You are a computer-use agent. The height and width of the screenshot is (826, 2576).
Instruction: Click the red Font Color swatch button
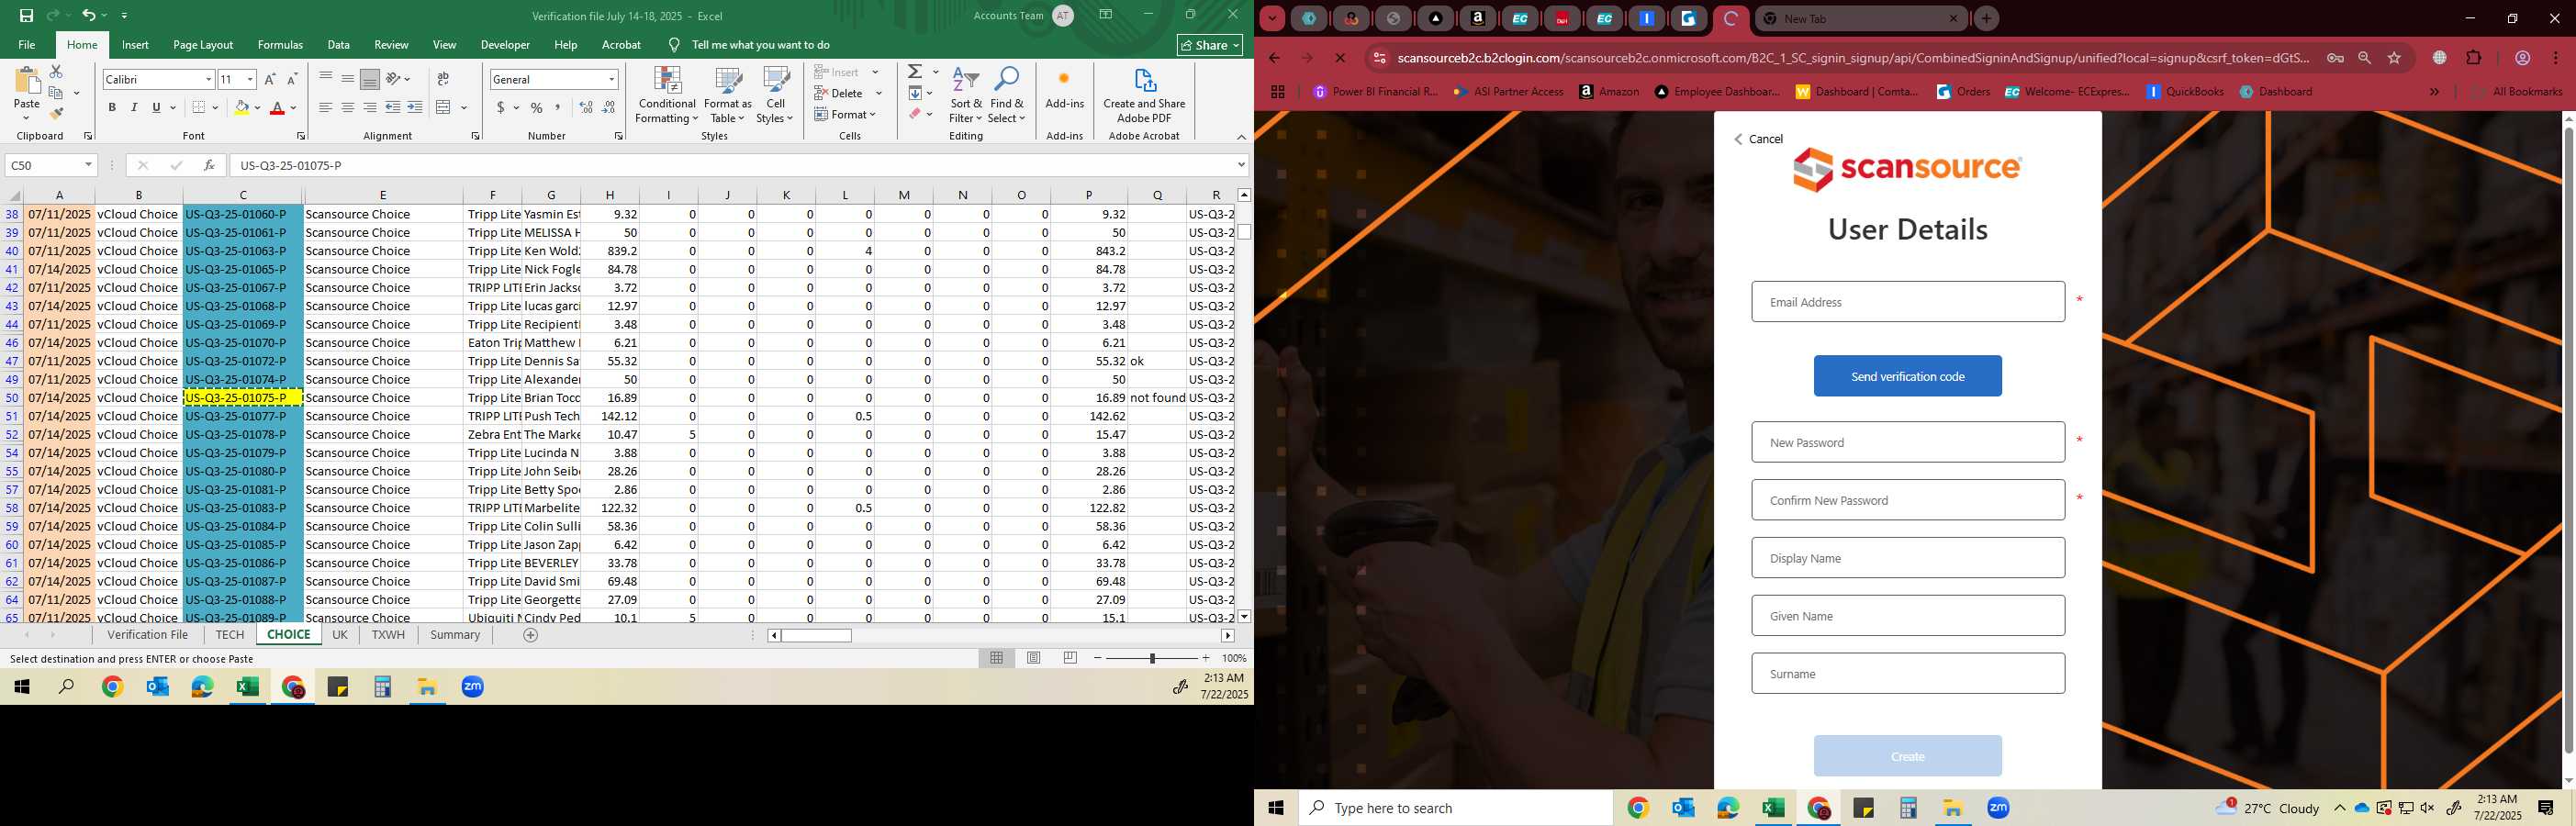tap(277, 107)
